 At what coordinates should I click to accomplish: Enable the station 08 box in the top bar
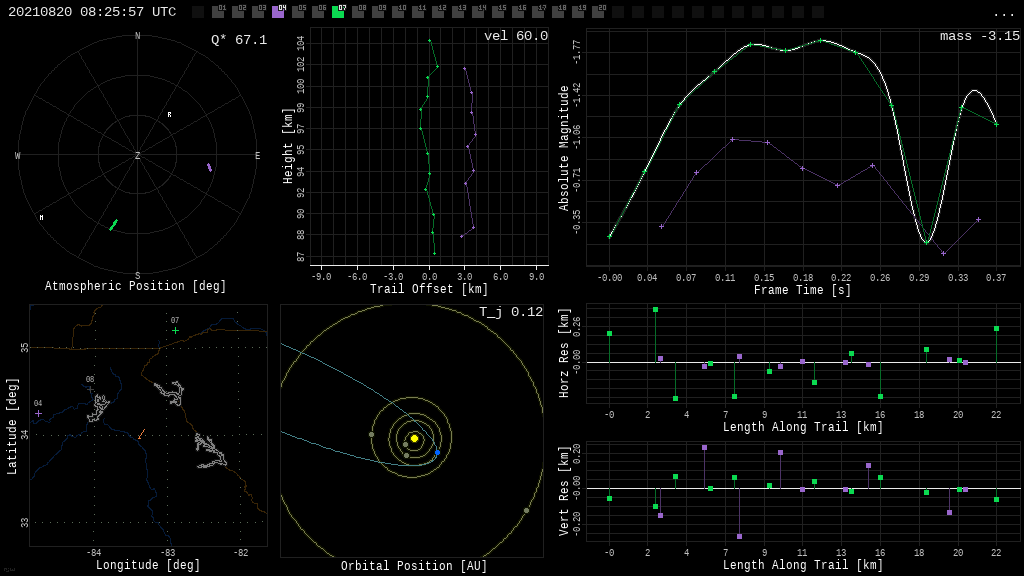pos(358,12)
